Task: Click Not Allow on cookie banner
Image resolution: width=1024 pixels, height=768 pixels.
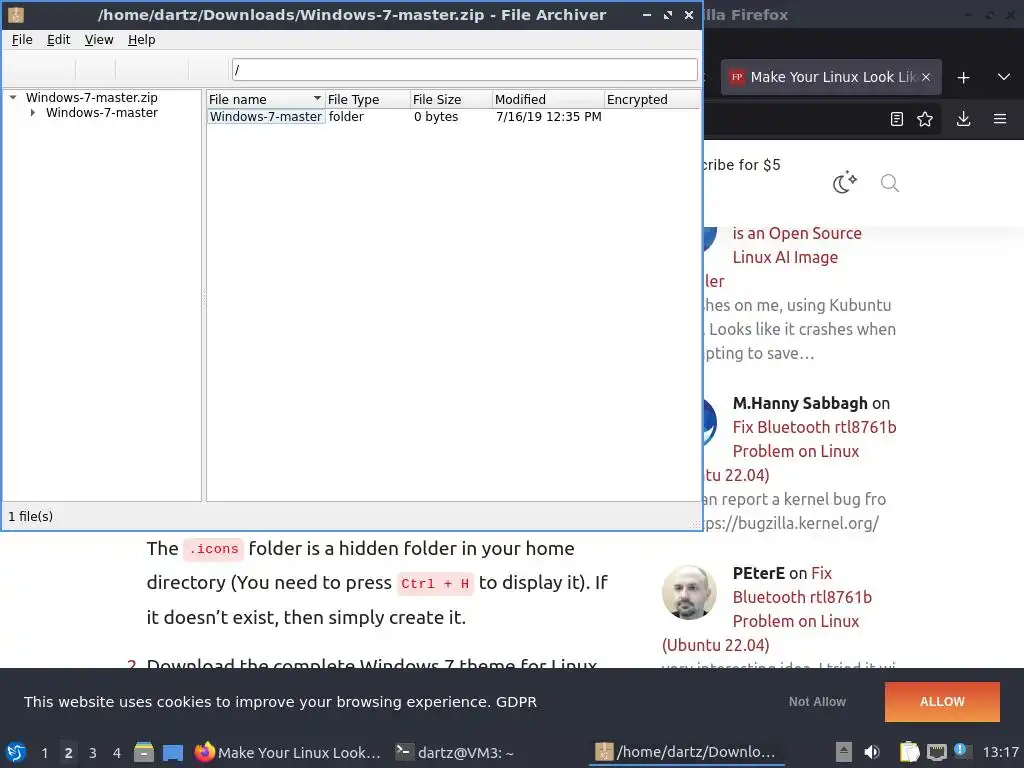Action: click(817, 701)
